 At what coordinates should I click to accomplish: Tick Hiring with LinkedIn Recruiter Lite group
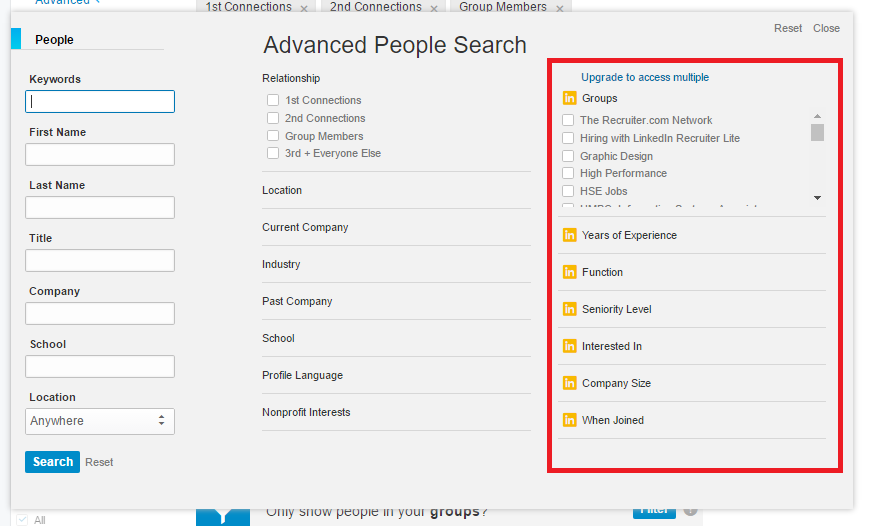click(568, 138)
